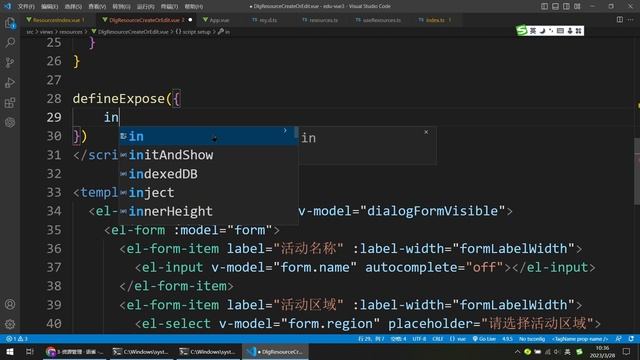640x360 pixels.
Task: Toggle the panel layout button
Action: click(x=555, y=6)
